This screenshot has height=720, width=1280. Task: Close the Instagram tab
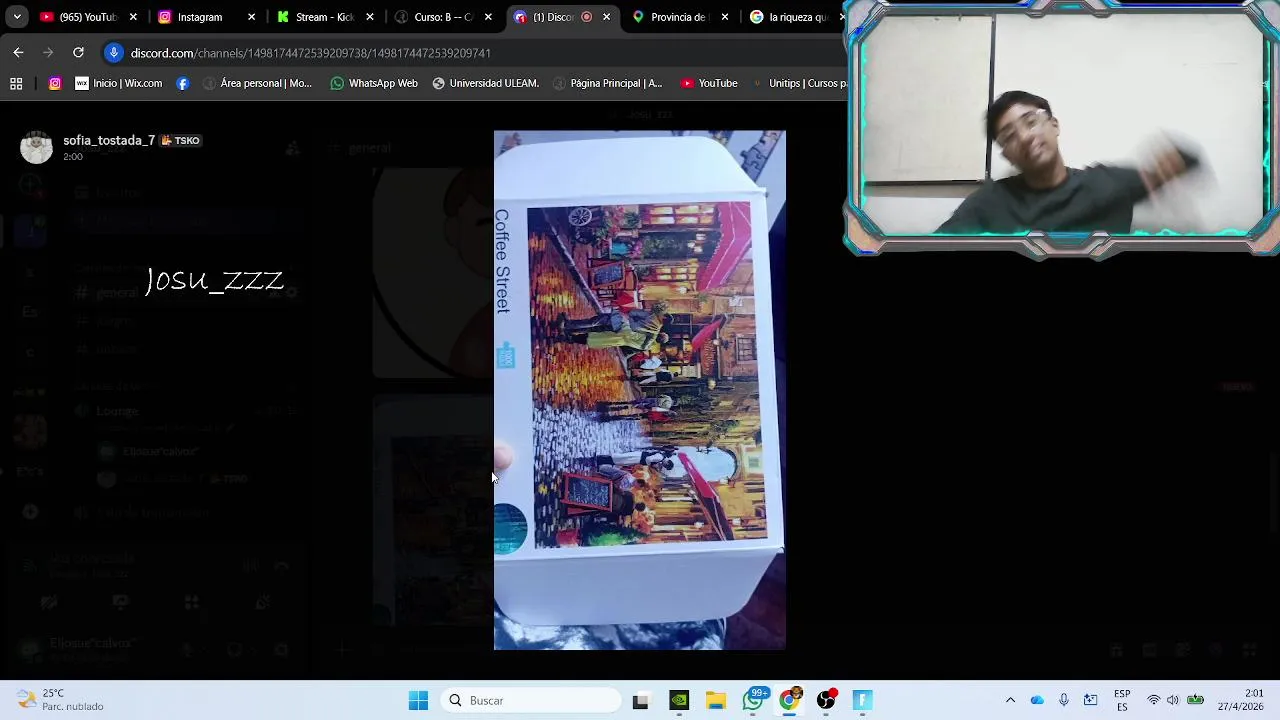251,17
